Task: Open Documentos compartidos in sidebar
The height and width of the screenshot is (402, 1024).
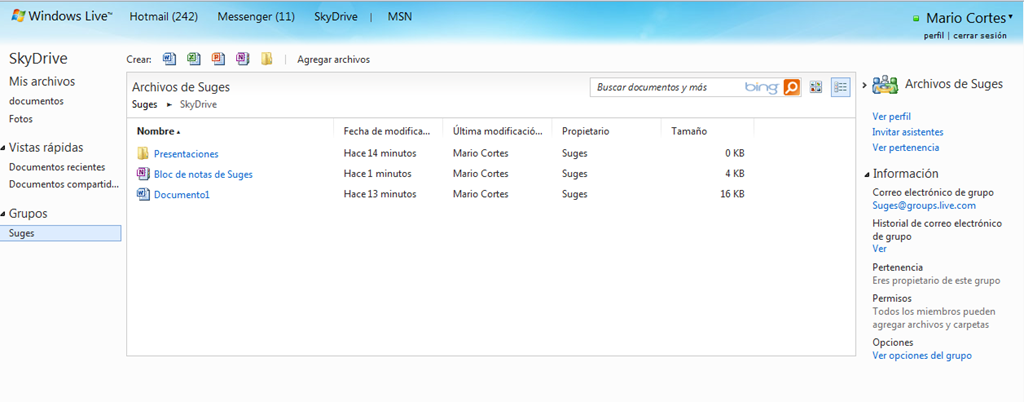Action: pos(65,184)
